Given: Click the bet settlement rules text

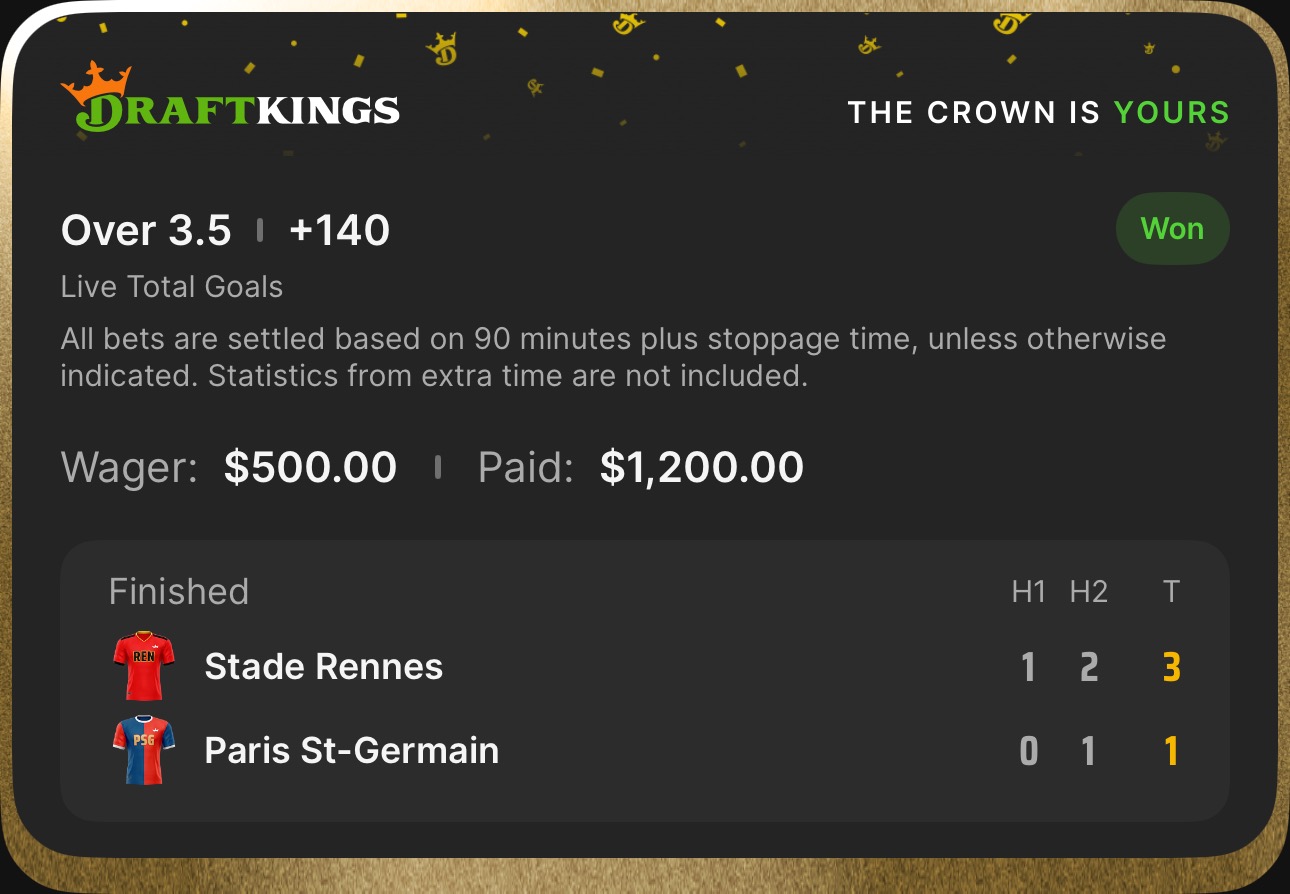Looking at the screenshot, I should click(x=612, y=358).
